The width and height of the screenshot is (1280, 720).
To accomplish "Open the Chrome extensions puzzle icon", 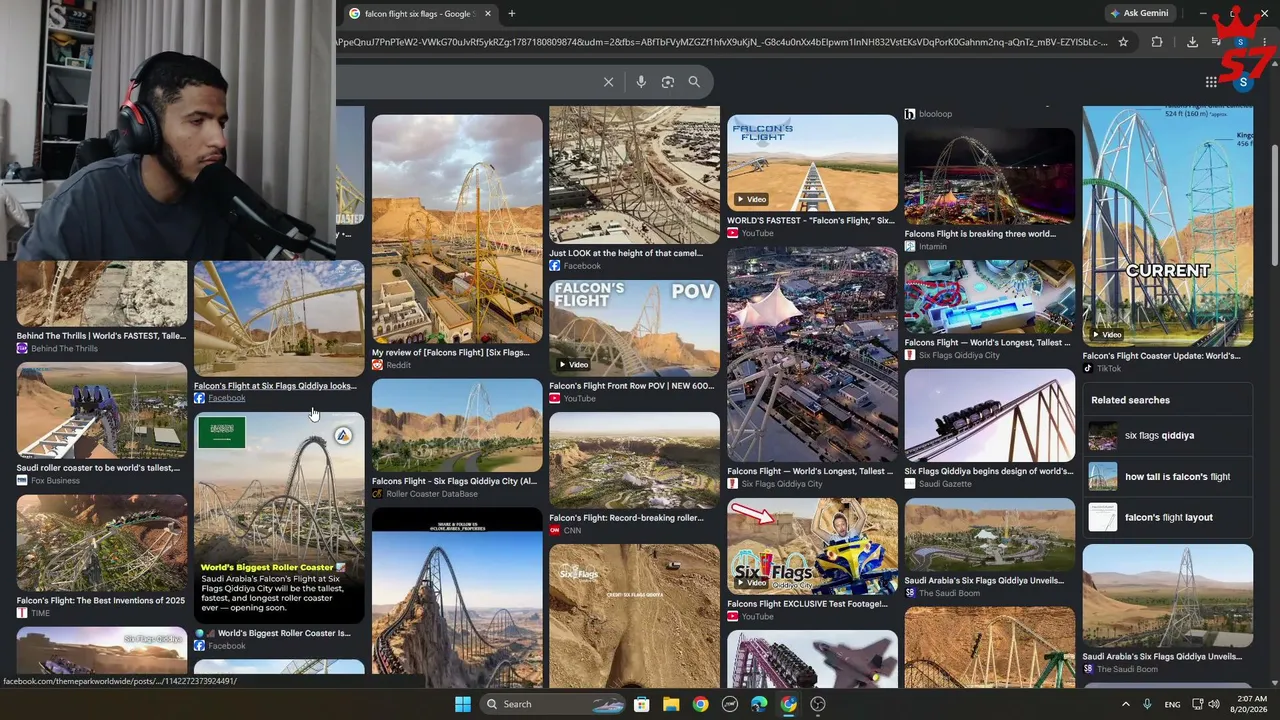I will click(x=1157, y=42).
